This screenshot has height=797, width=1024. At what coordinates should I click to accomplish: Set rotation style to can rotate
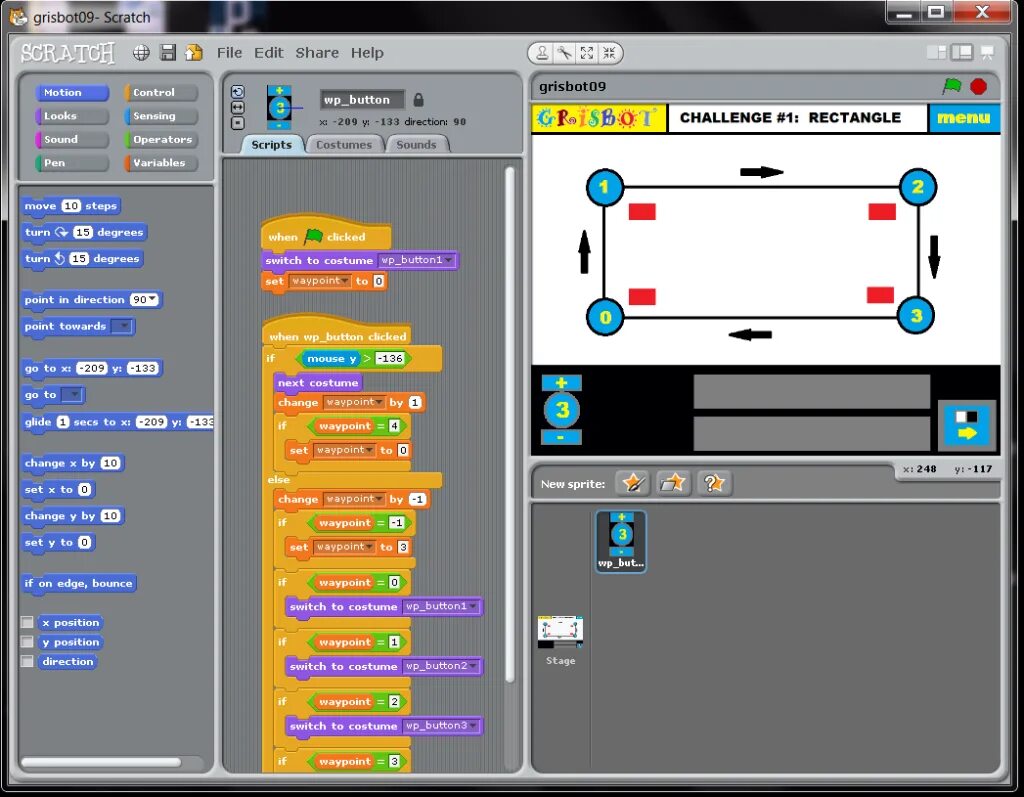coord(238,92)
